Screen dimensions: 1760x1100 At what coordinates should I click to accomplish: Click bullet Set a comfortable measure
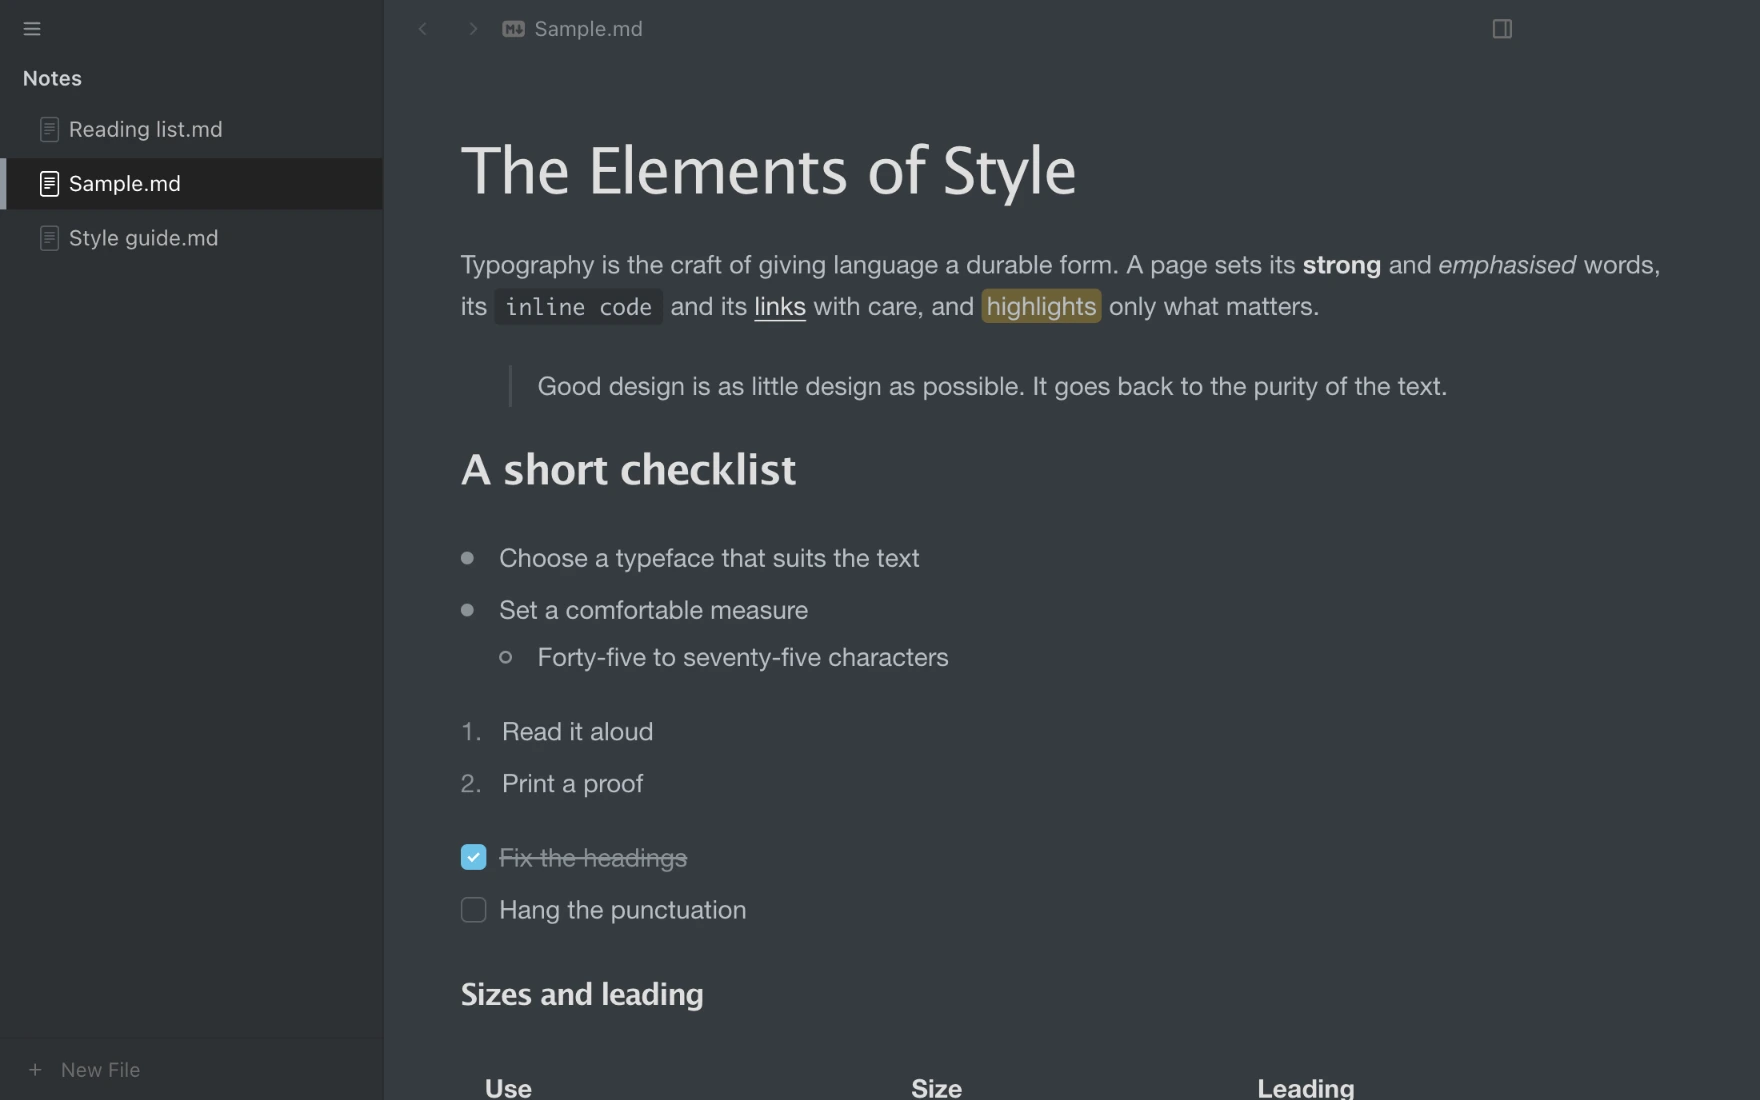(653, 610)
